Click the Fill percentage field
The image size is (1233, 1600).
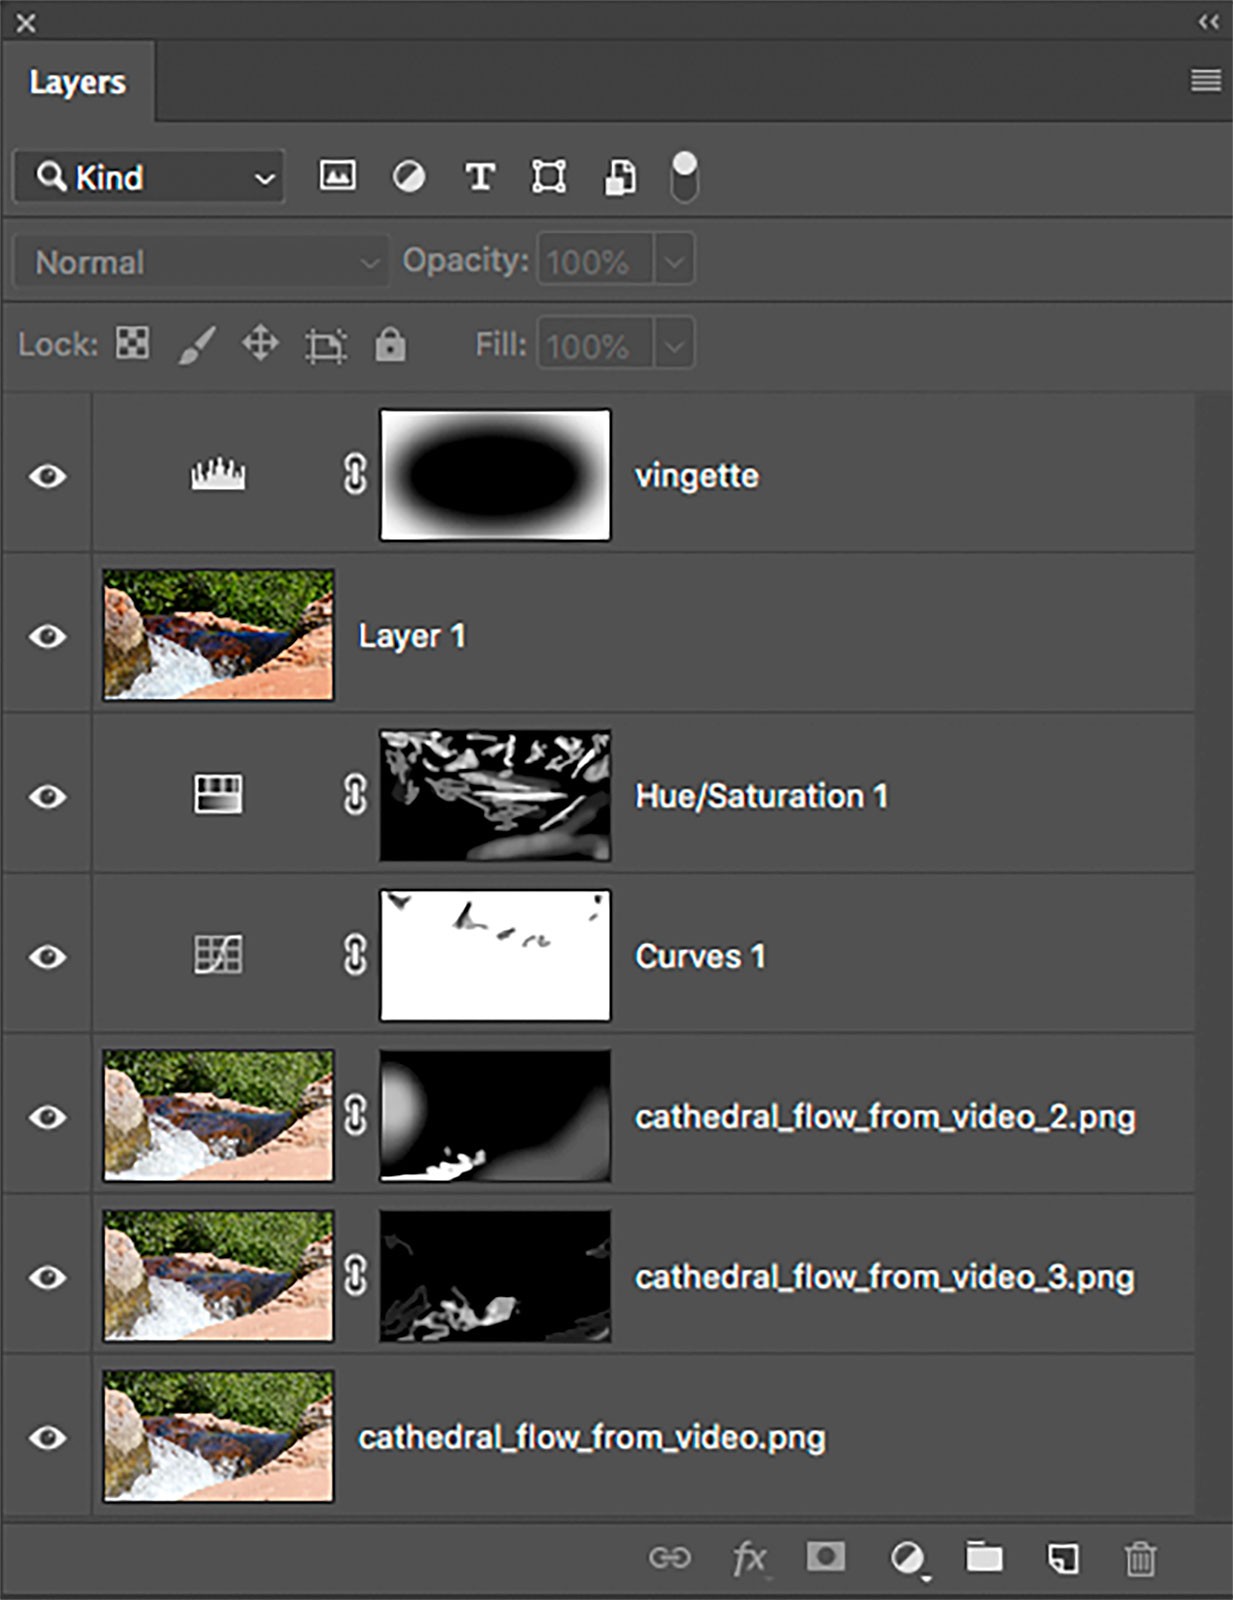(x=594, y=346)
